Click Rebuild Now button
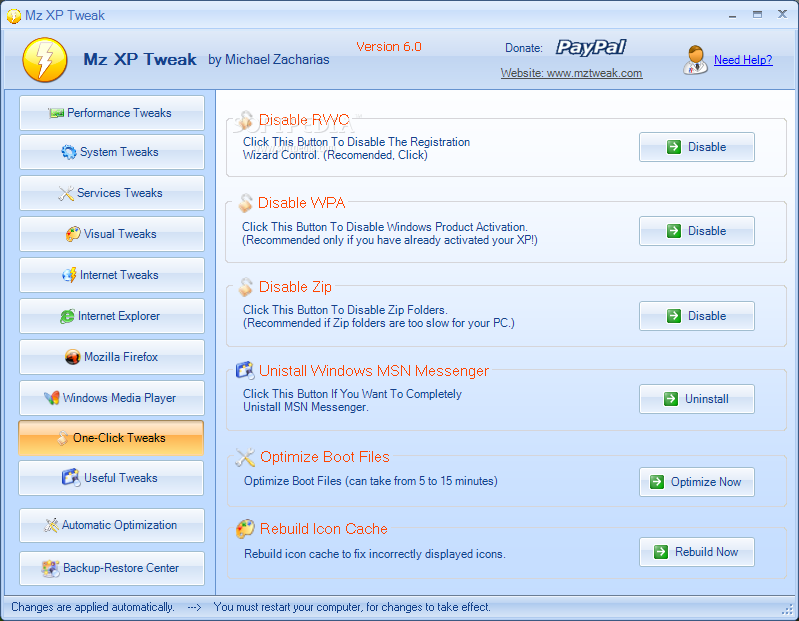Image resolution: width=799 pixels, height=621 pixels. click(697, 552)
